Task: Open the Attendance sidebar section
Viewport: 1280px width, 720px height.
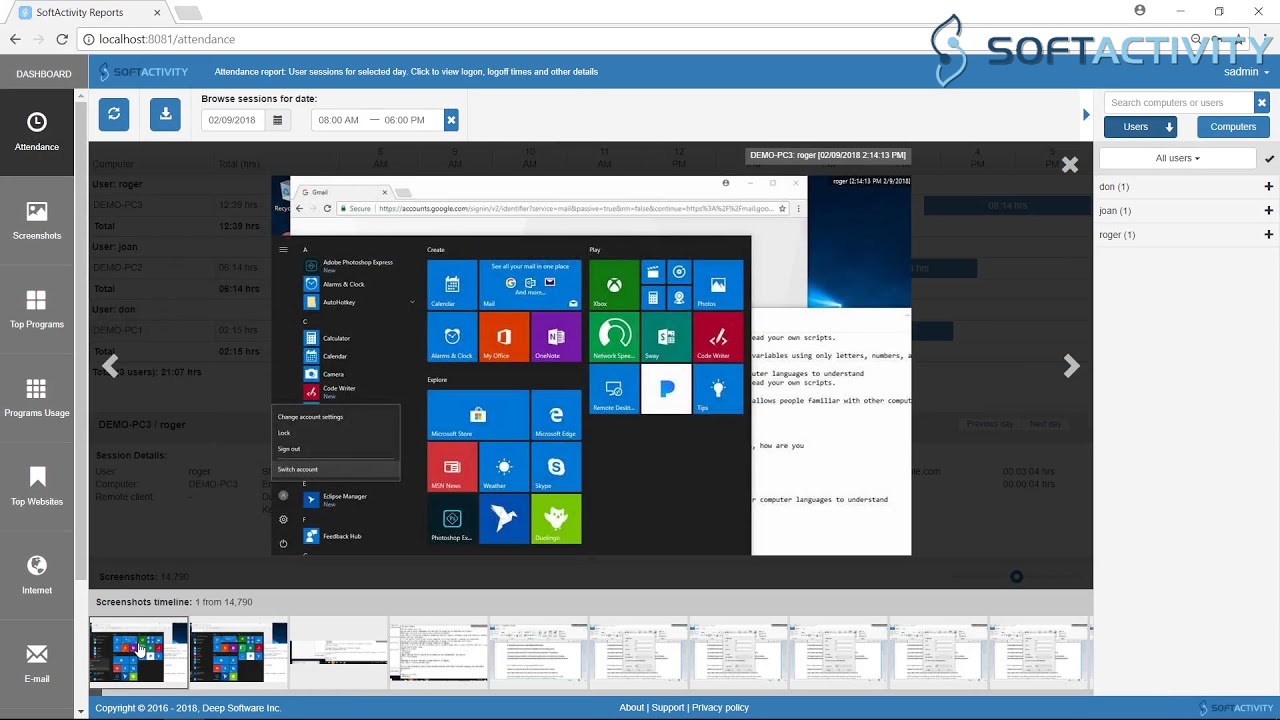Action: [37, 132]
